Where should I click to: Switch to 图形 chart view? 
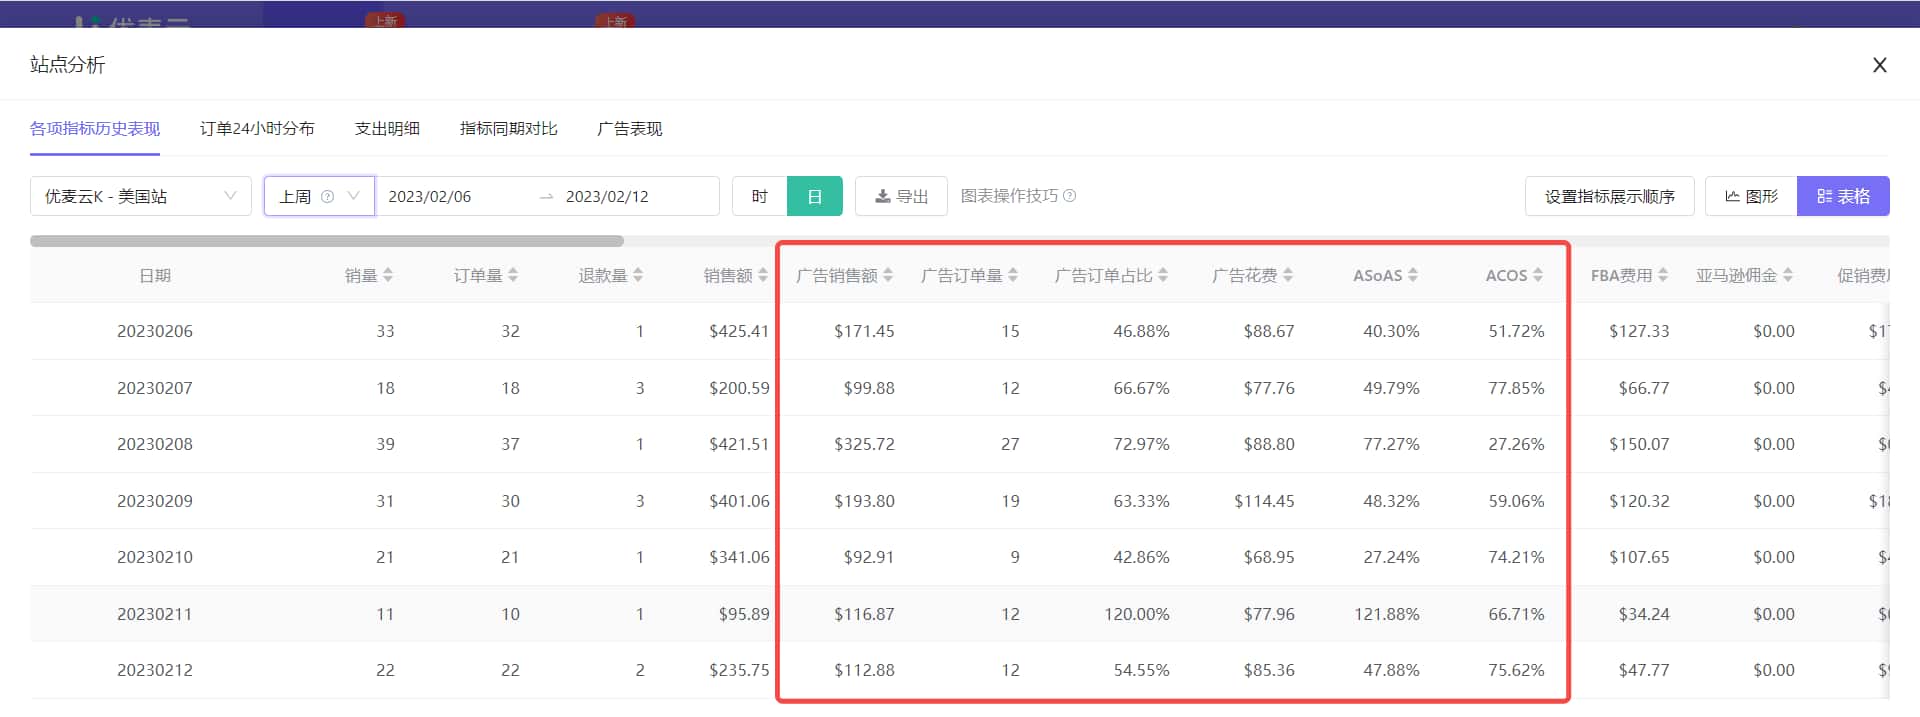click(1751, 196)
